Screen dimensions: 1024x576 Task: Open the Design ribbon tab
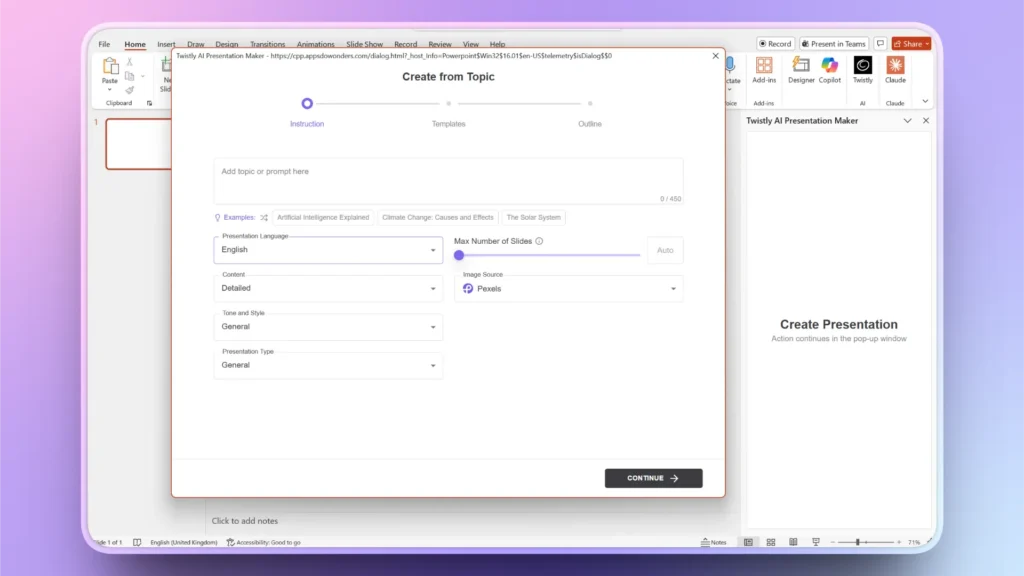(227, 44)
